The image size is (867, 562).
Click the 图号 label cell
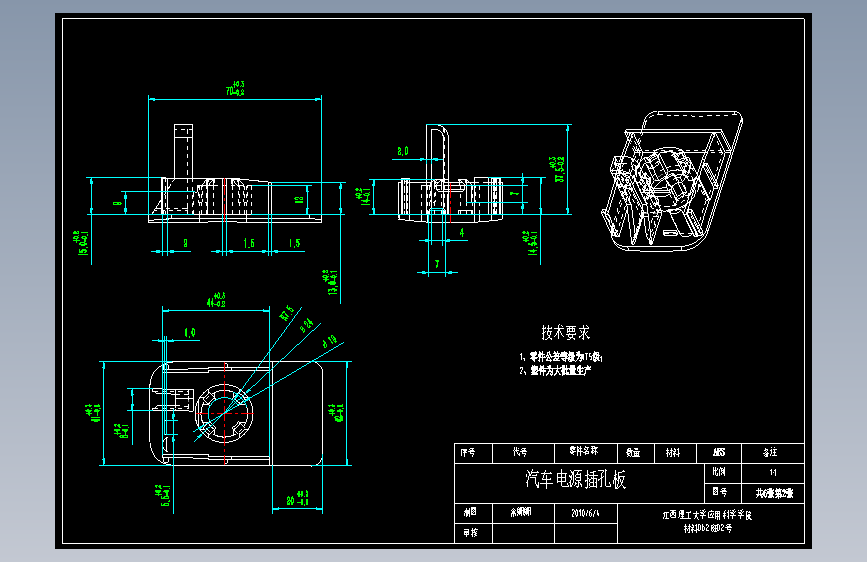pos(723,493)
